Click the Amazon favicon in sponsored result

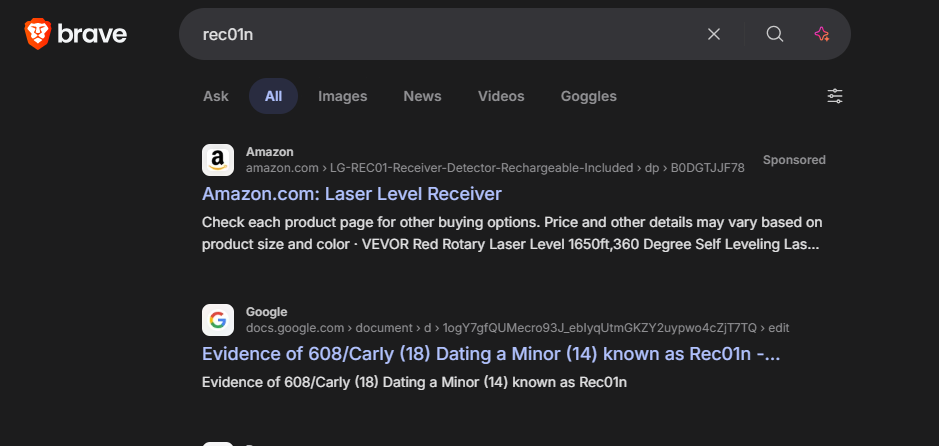tap(218, 160)
